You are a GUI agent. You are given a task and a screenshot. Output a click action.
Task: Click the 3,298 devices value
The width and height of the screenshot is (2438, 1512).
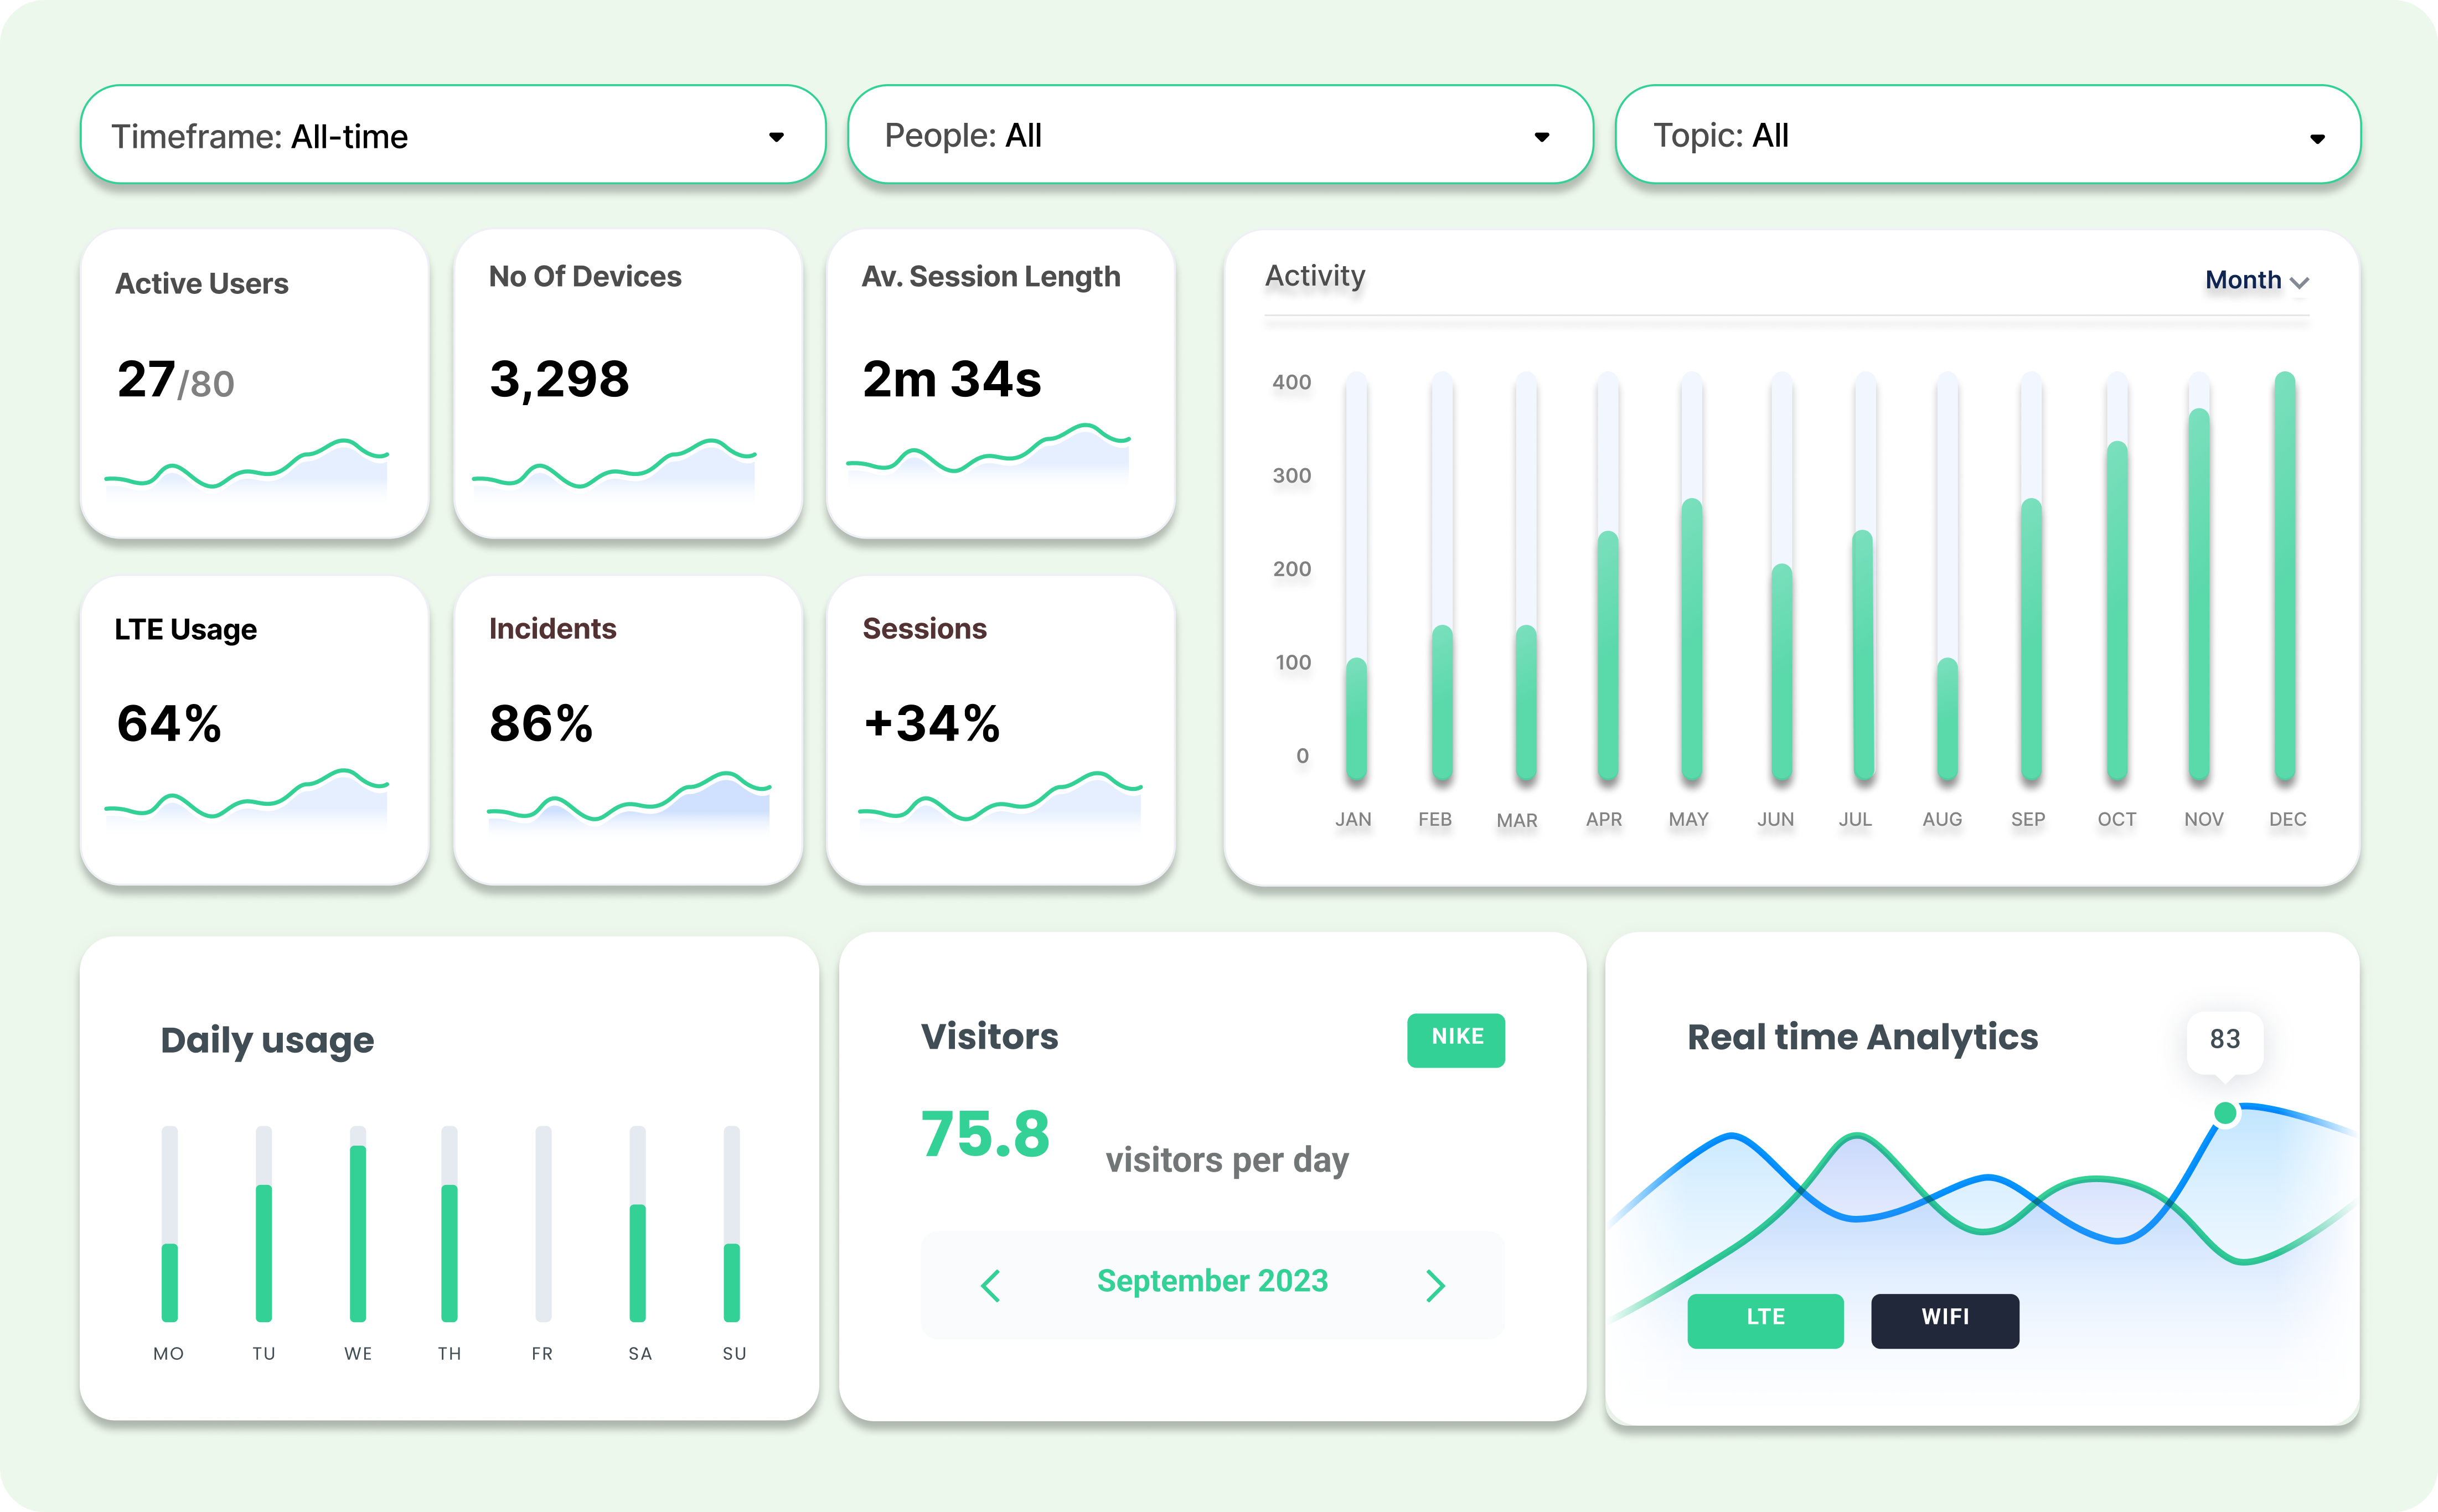point(559,379)
